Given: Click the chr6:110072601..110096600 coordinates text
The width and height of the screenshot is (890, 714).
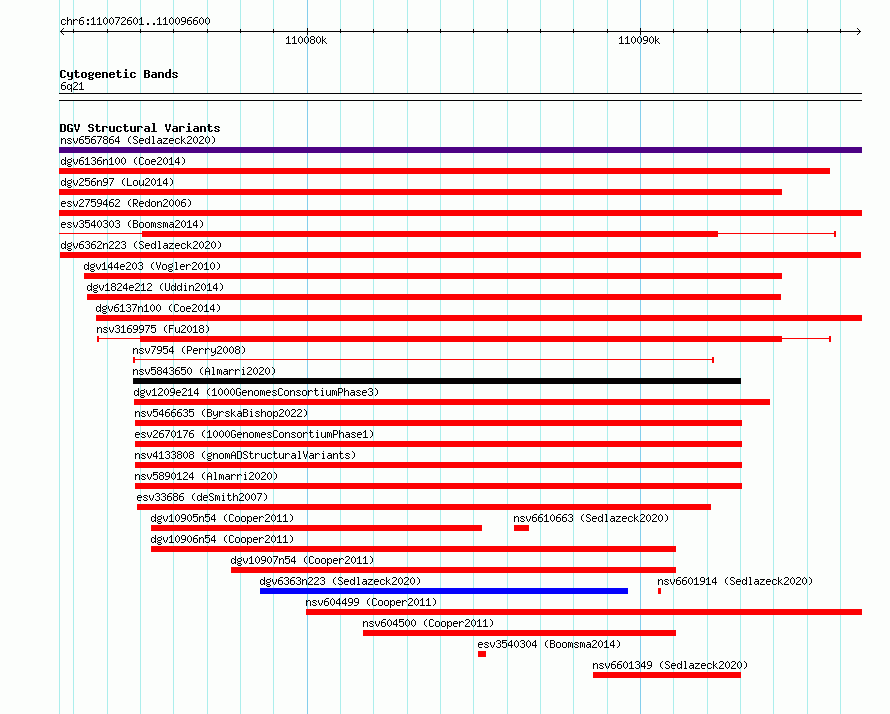Looking at the screenshot, I should [135, 21].
